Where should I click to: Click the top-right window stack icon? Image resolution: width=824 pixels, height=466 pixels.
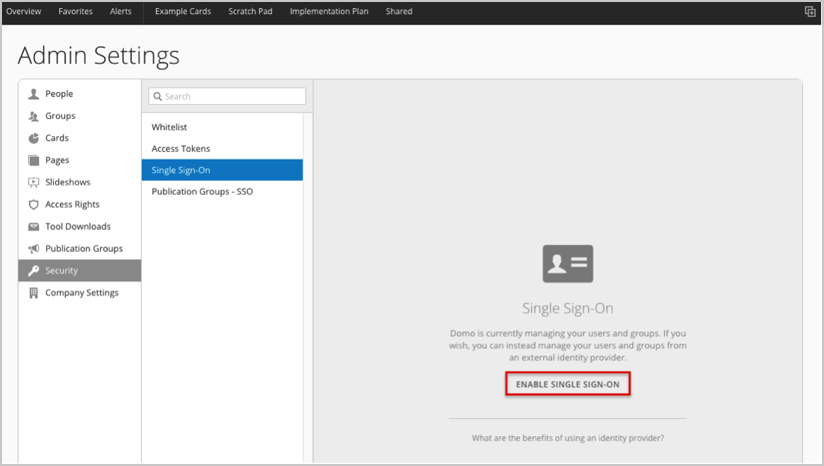click(x=810, y=12)
